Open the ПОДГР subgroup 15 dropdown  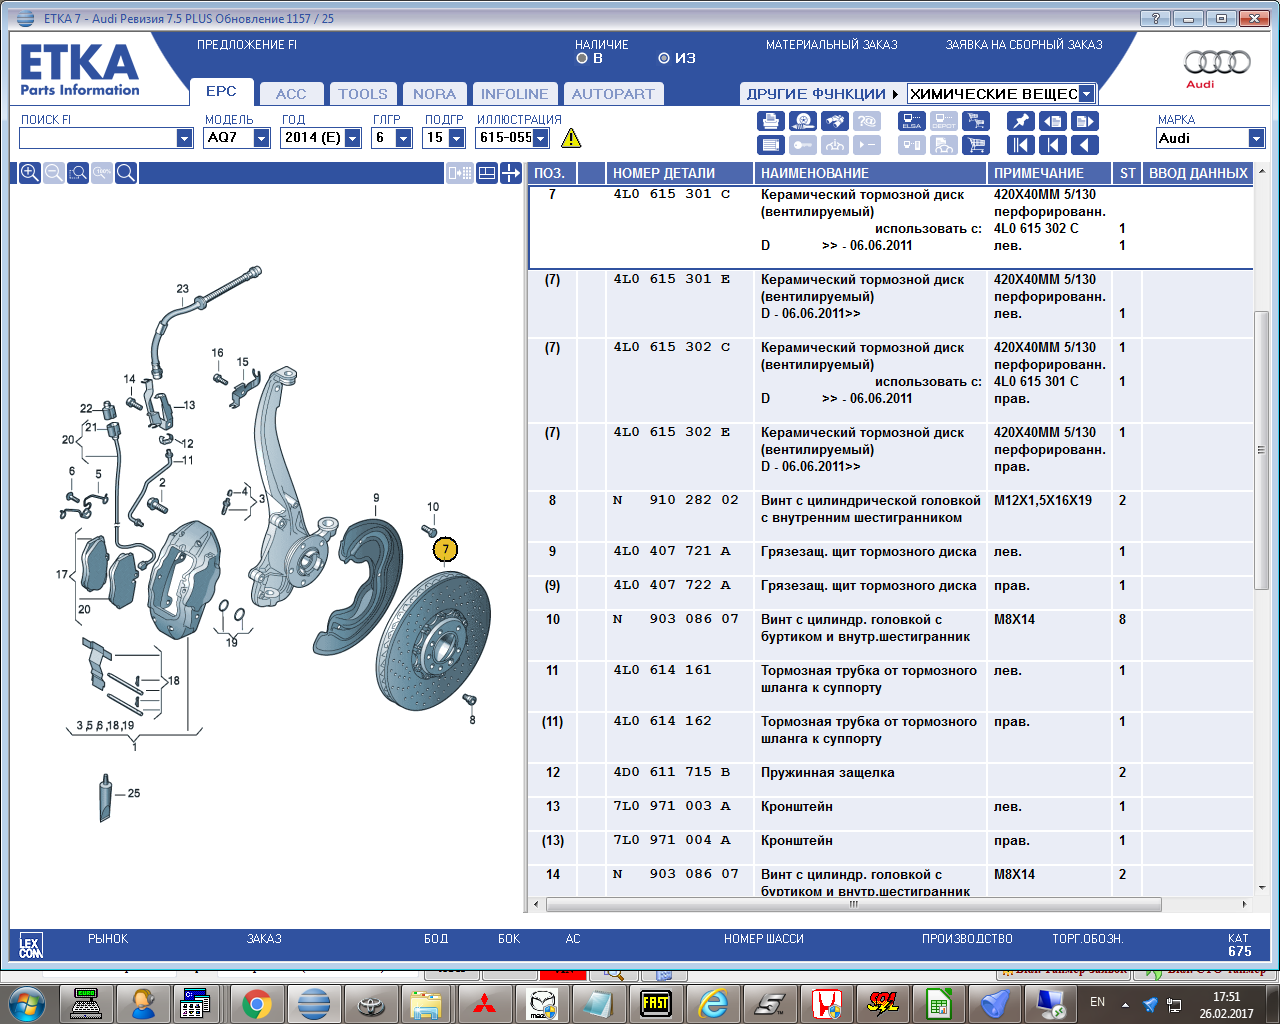point(456,138)
